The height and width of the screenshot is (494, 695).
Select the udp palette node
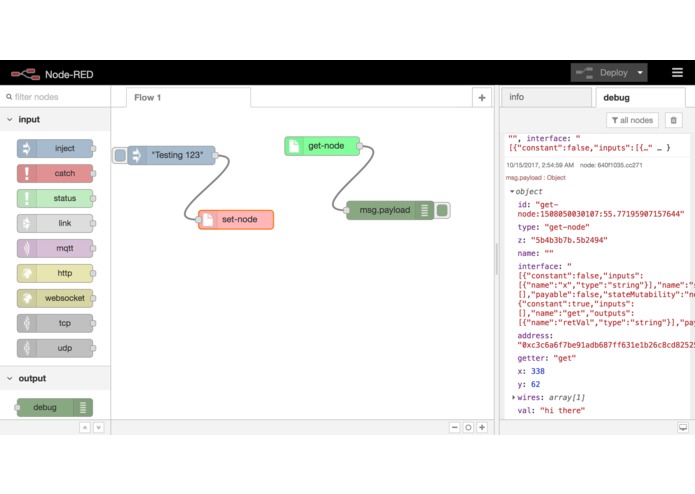(x=55, y=348)
